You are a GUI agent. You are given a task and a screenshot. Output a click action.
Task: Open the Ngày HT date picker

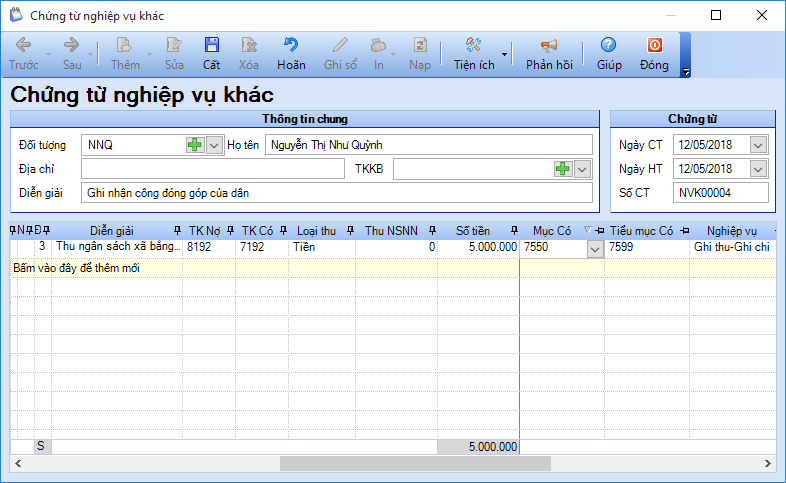[758, 169]
